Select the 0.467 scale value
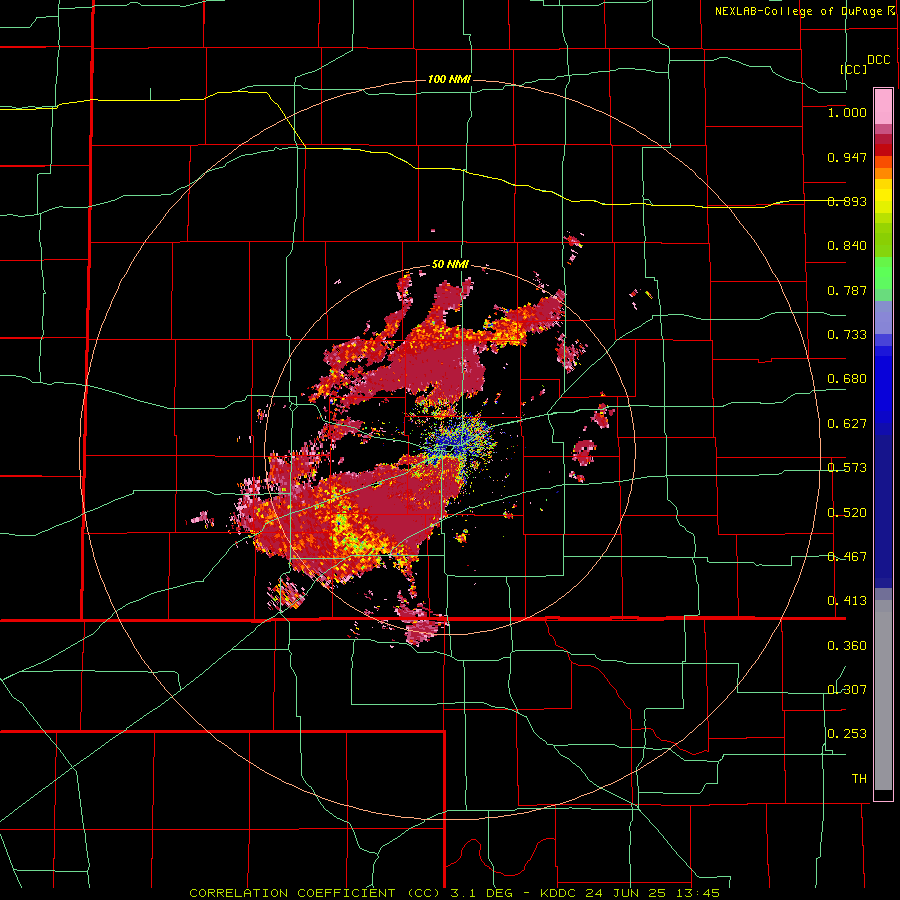Image resolution: width=900 pixels, height=900 pixels. point(847,557)
